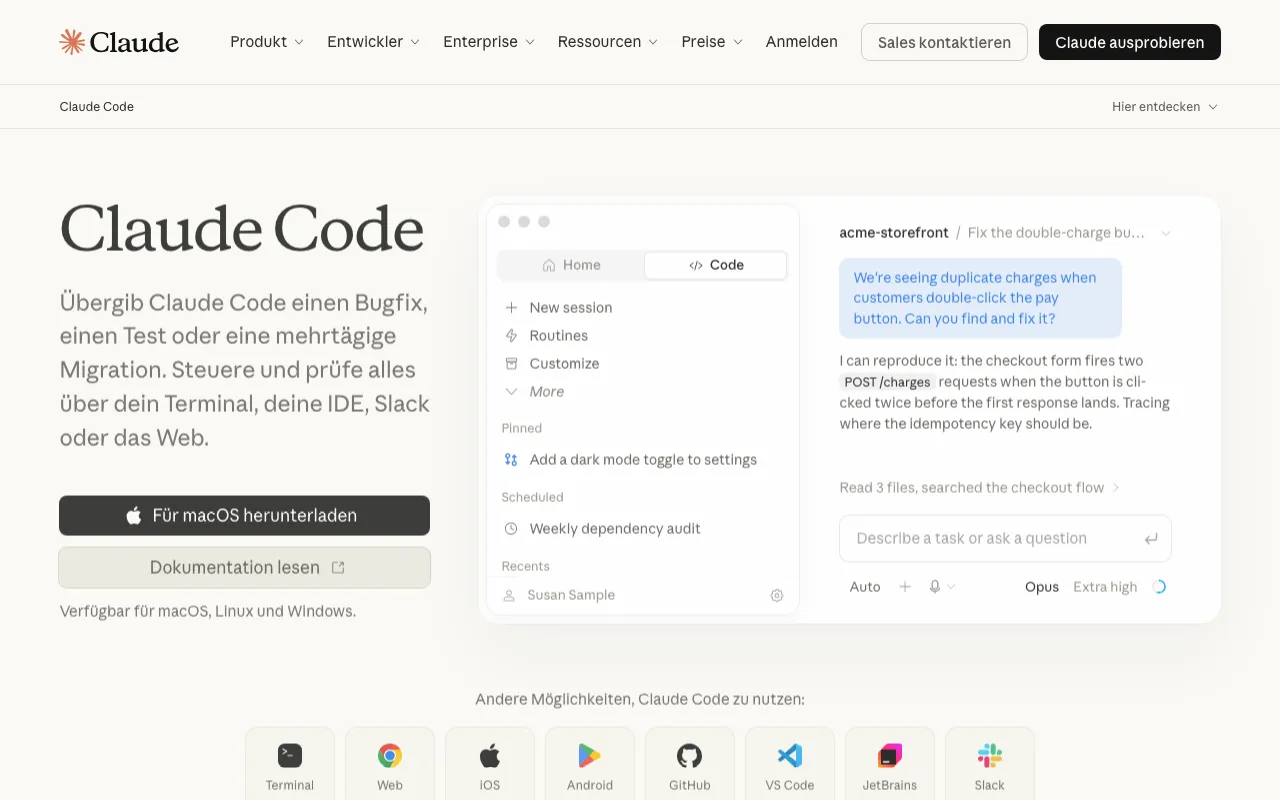Viewport: 1280px width, 800px height.
Task: Click the Fix the double-charge session title
Action: click(1056, 233)
